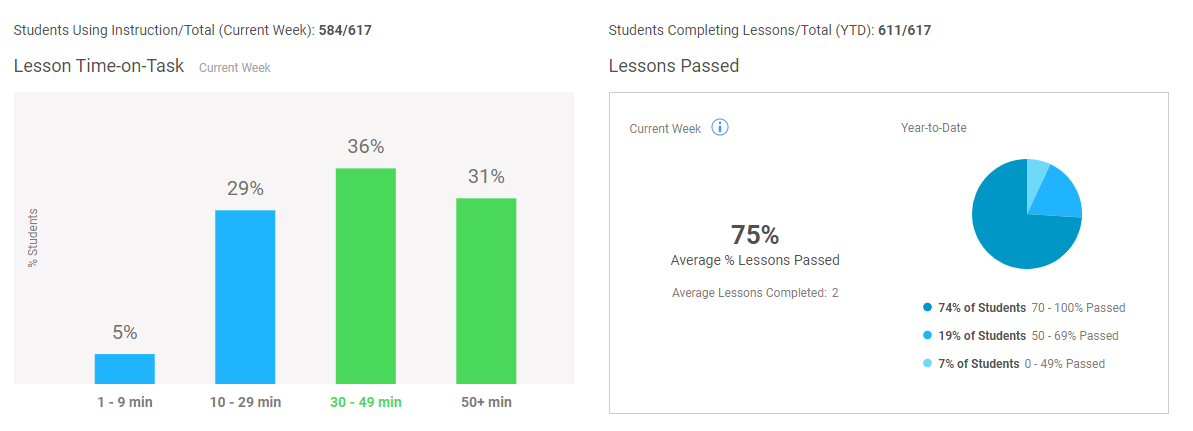Click the 611/617 students completing lessons count
1193x431 pixels.
(905, 30)
